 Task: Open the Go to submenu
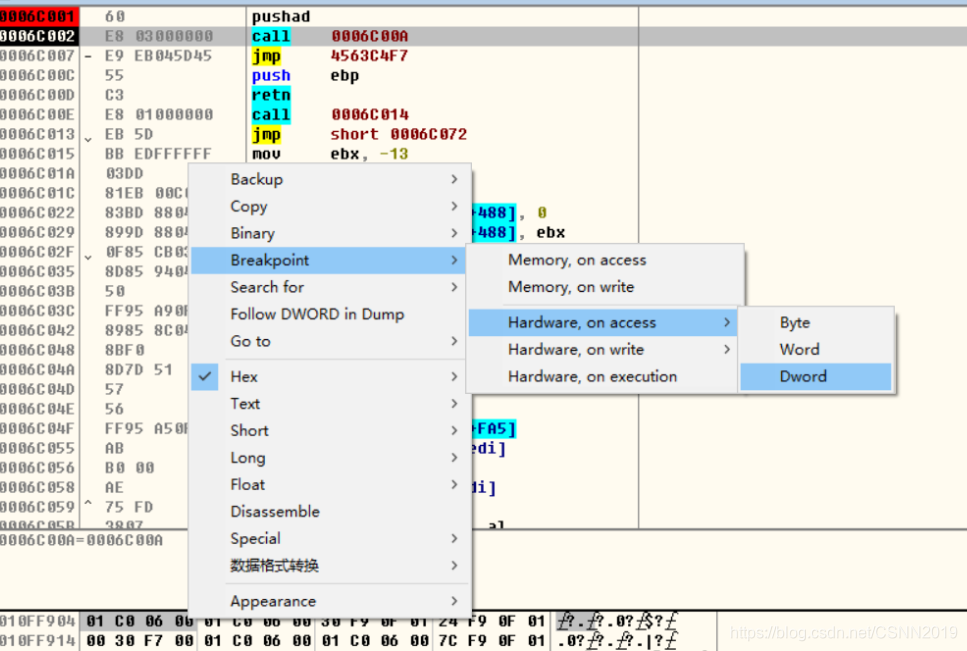click(331, 342)
